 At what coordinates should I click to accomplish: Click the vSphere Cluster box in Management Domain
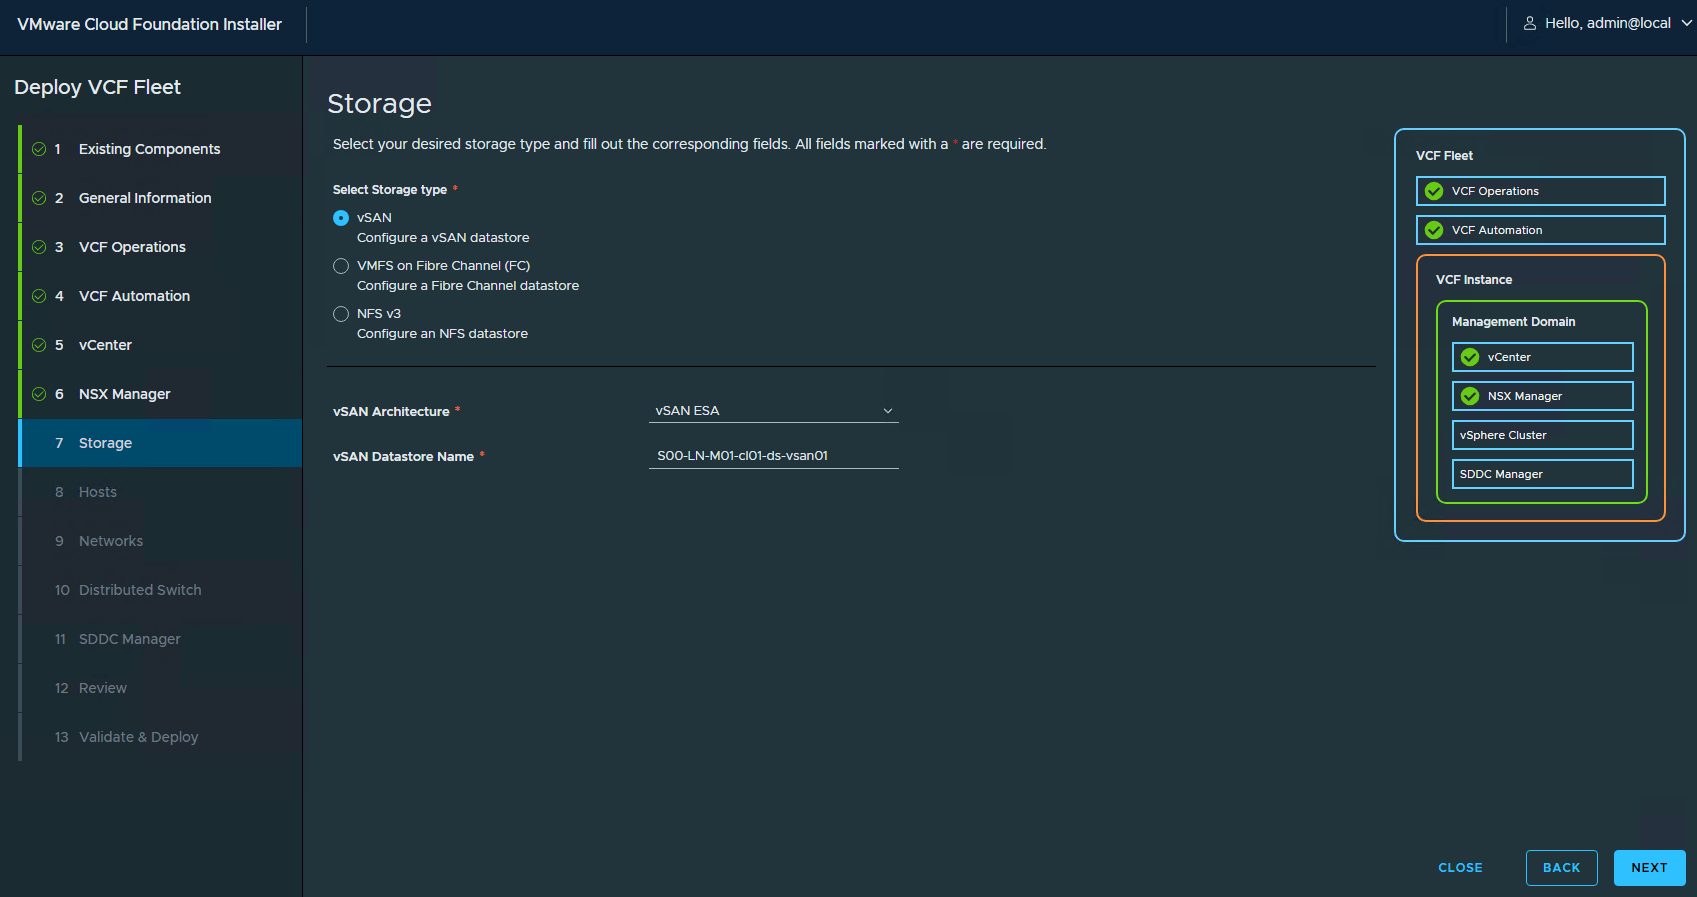(1542, 435)
